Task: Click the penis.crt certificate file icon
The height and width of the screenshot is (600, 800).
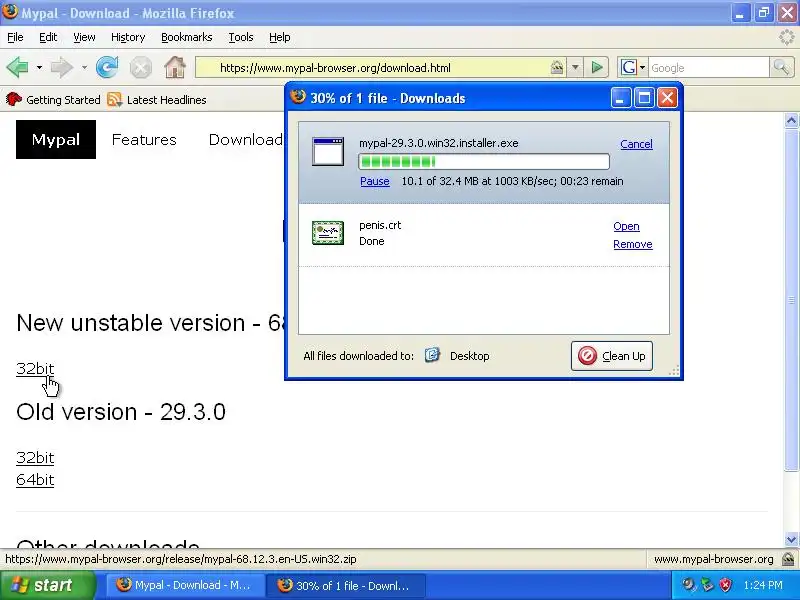Action: (328, 233)
